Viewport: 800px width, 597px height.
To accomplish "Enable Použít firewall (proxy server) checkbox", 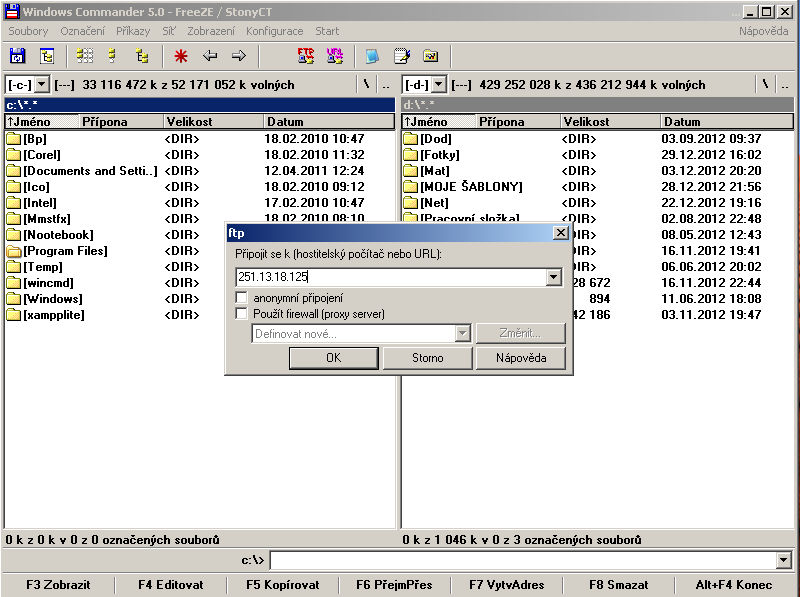I will [x=241, y=313].
